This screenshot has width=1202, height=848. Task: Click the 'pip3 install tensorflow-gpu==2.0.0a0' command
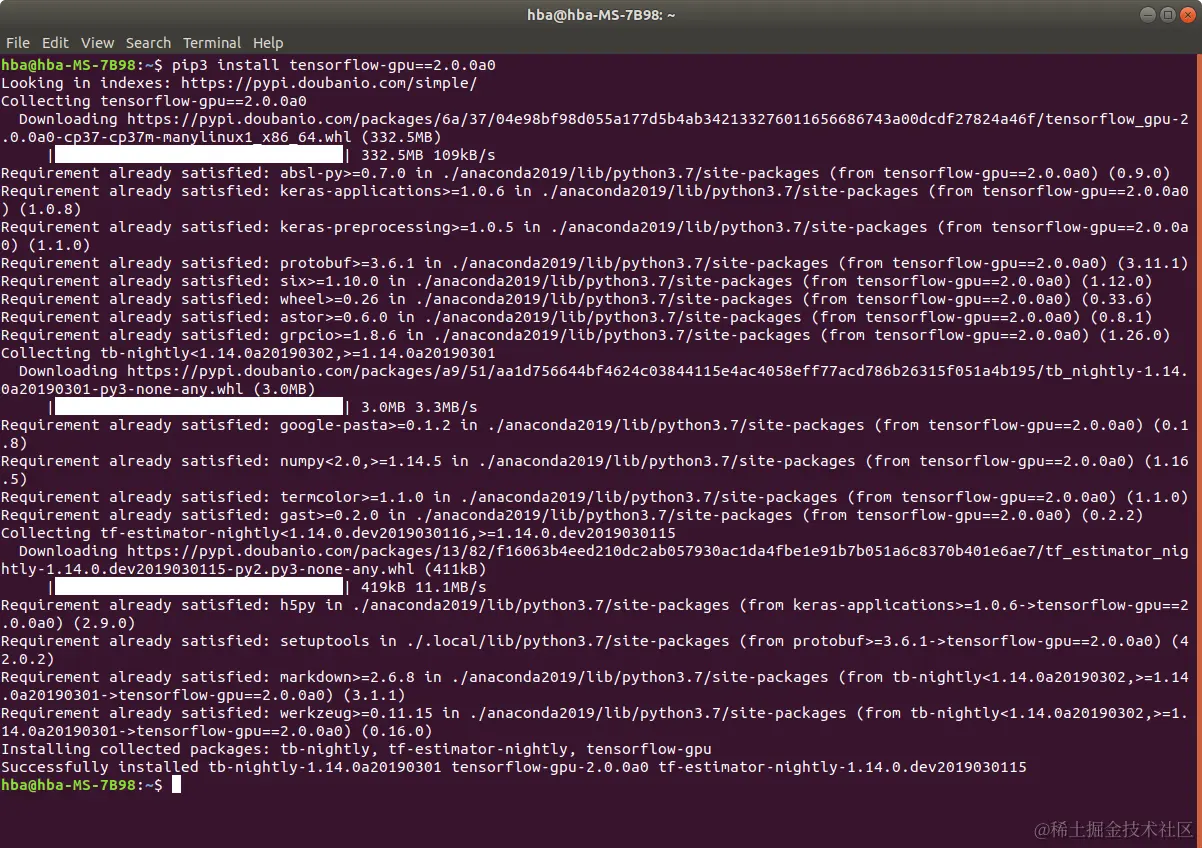click(334, 65)
